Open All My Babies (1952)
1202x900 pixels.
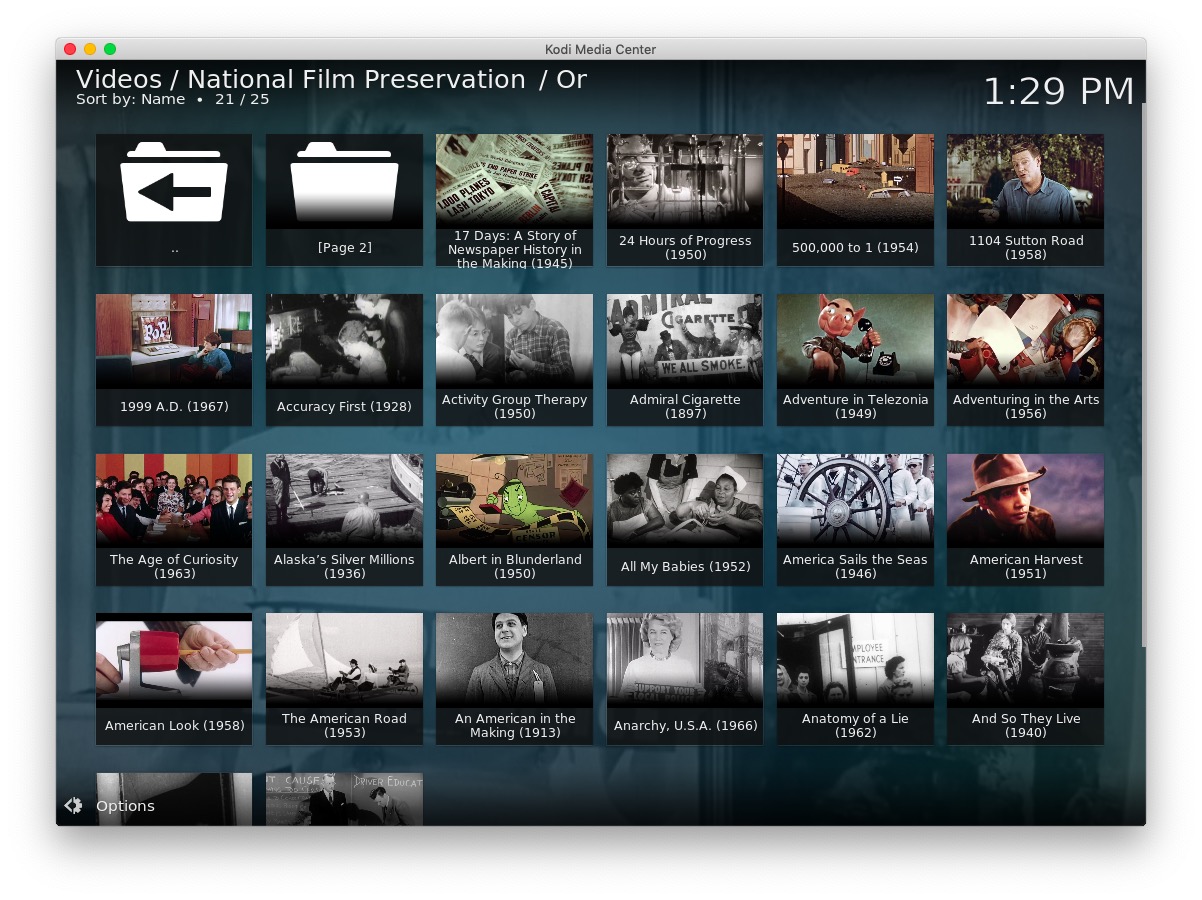(684, 519)
